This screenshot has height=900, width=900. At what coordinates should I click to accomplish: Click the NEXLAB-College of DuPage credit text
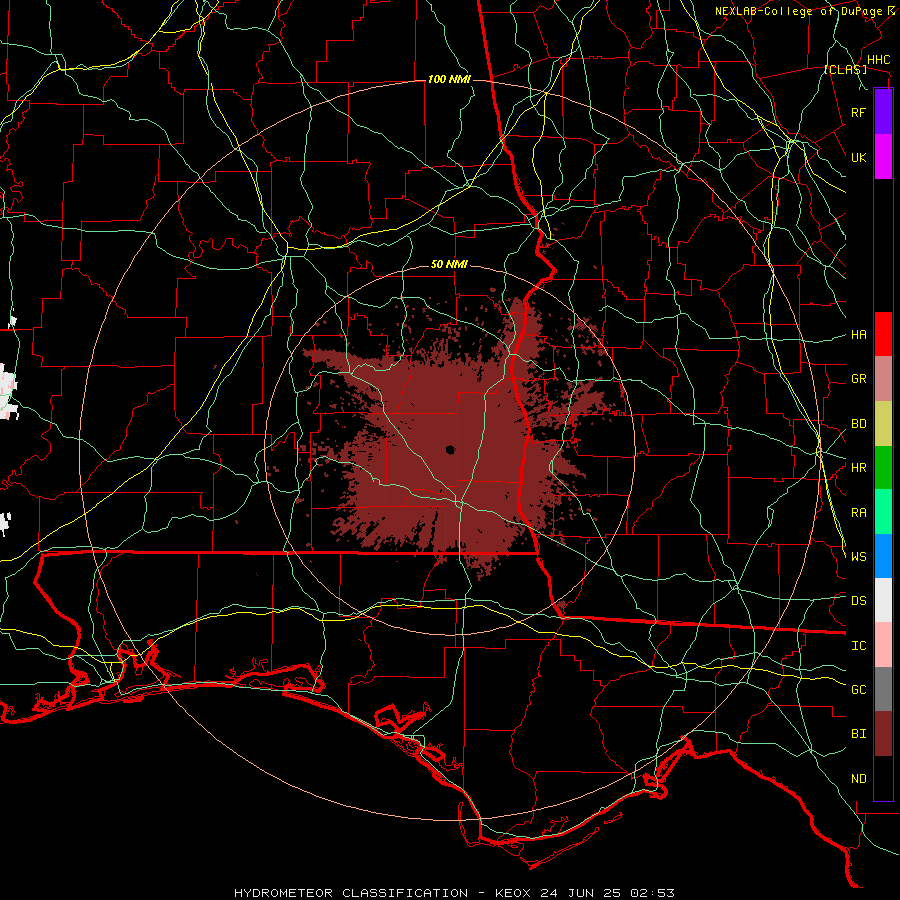point(801,11)
